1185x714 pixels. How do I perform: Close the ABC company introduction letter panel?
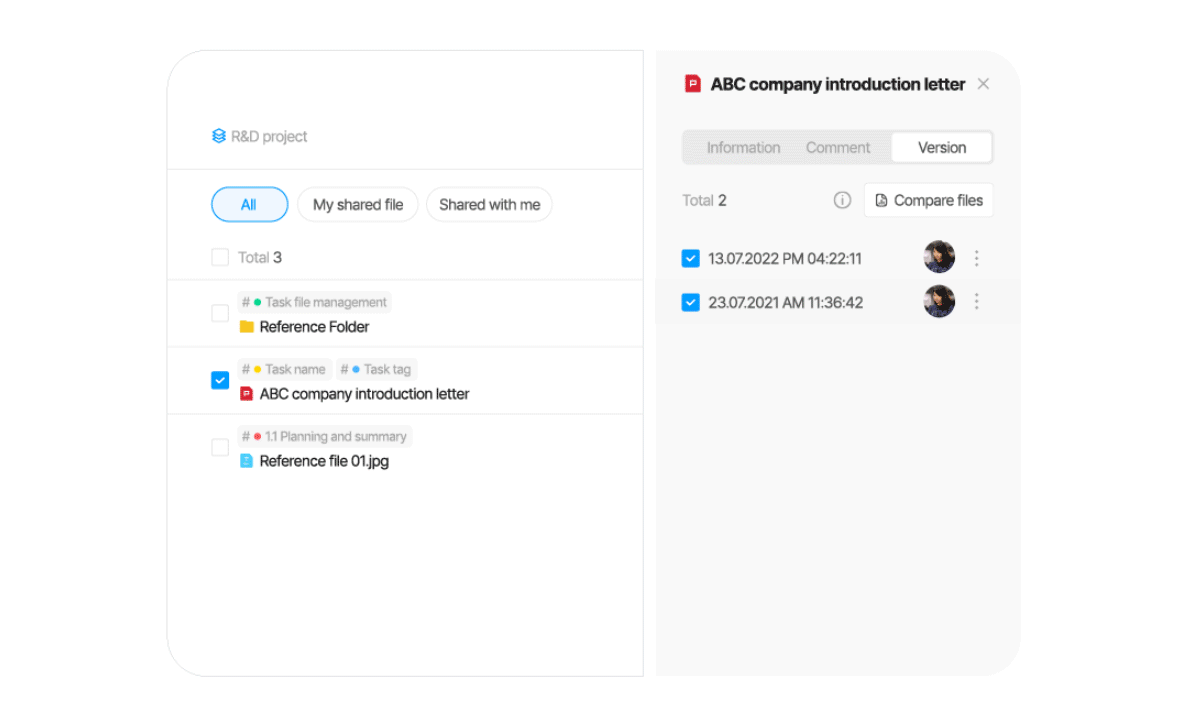[983, 84]
